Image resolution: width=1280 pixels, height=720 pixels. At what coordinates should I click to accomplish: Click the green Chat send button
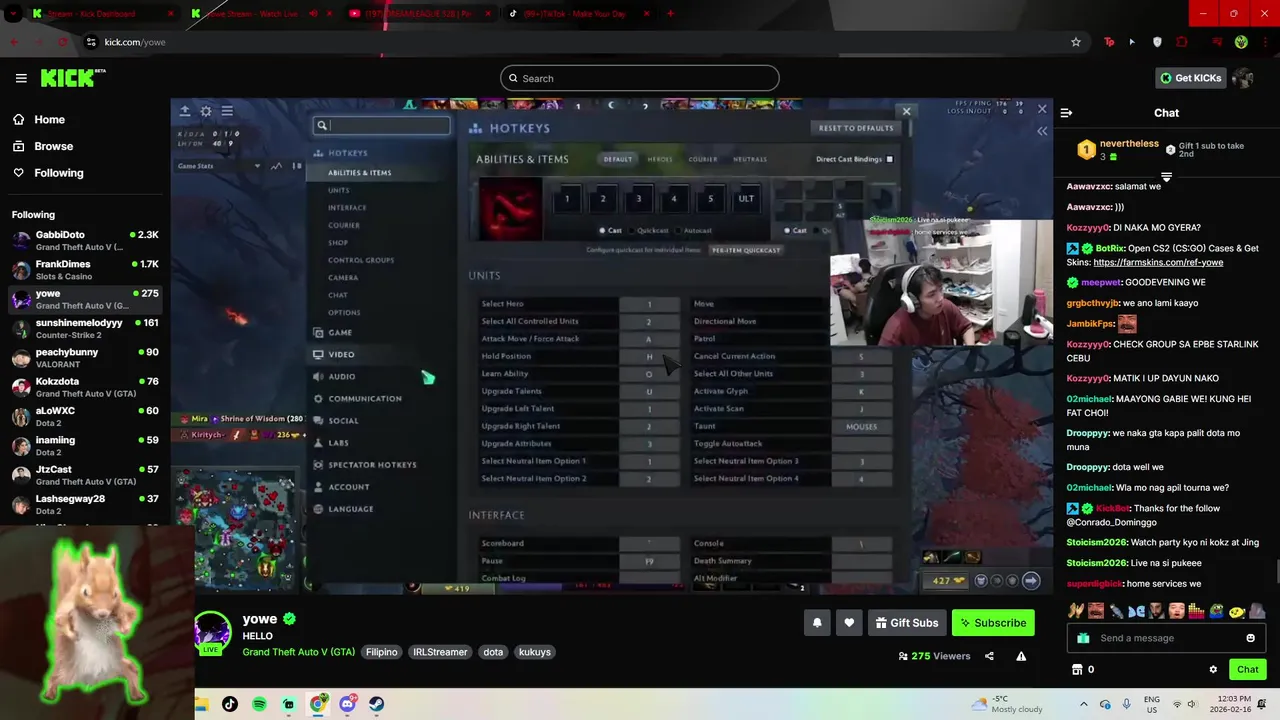click(1248, 669)
